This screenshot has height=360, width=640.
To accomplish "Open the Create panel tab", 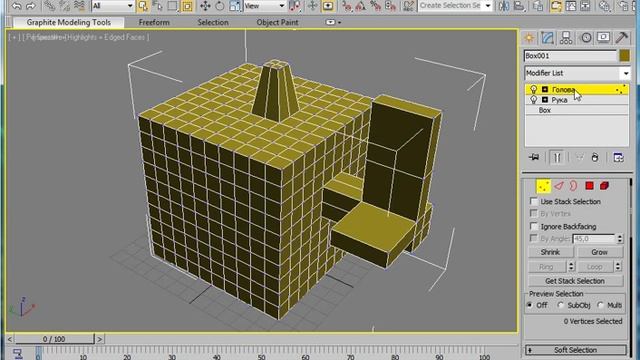I will [529, 38].
